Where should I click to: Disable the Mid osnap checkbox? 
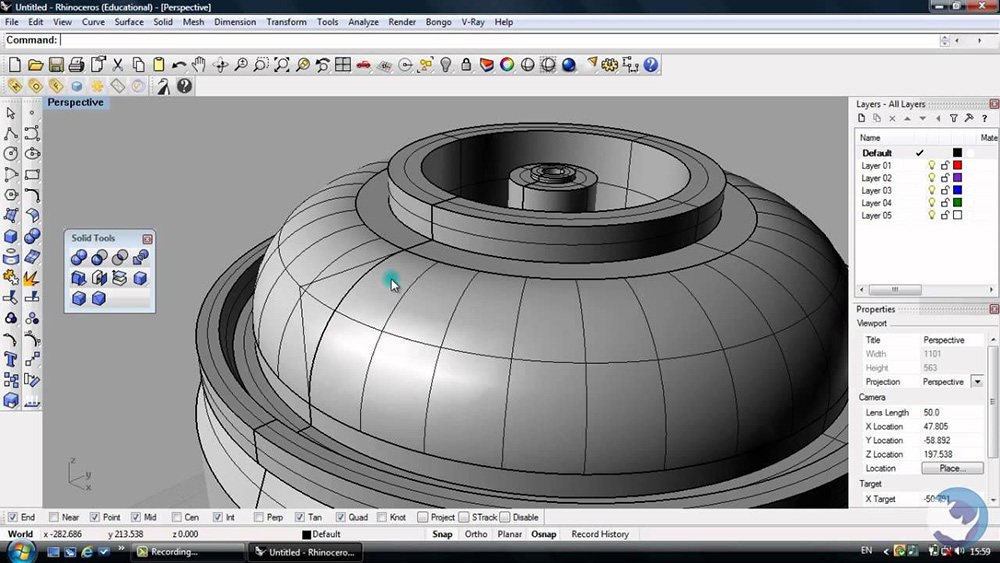(136, 517)
